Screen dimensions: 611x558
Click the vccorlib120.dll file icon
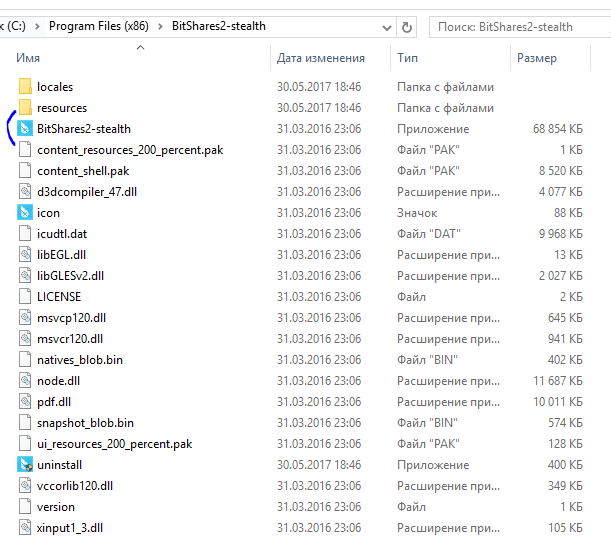point(25,486)
